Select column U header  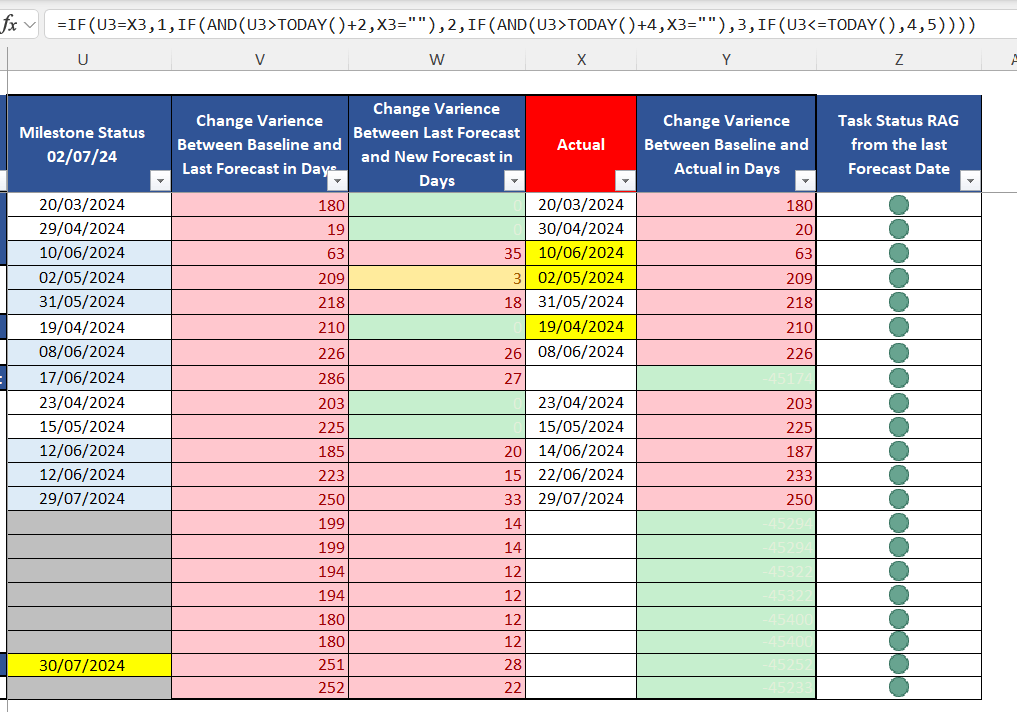coord(82,60)
